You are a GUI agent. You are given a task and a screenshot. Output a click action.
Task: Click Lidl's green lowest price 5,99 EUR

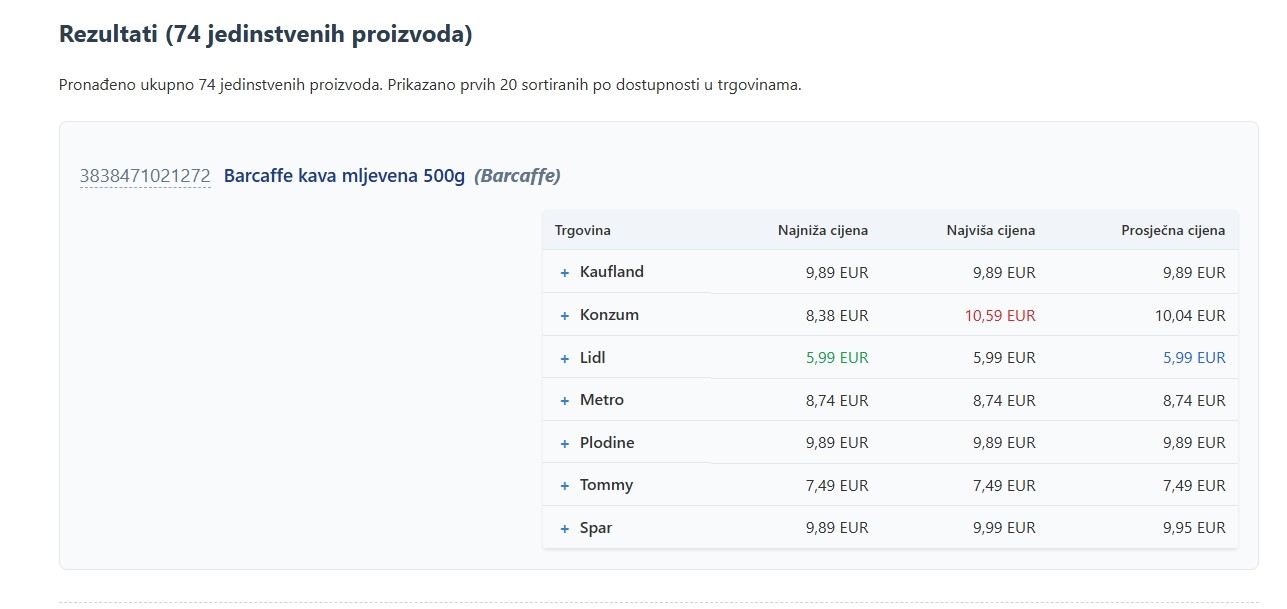(x=837, y=358)
